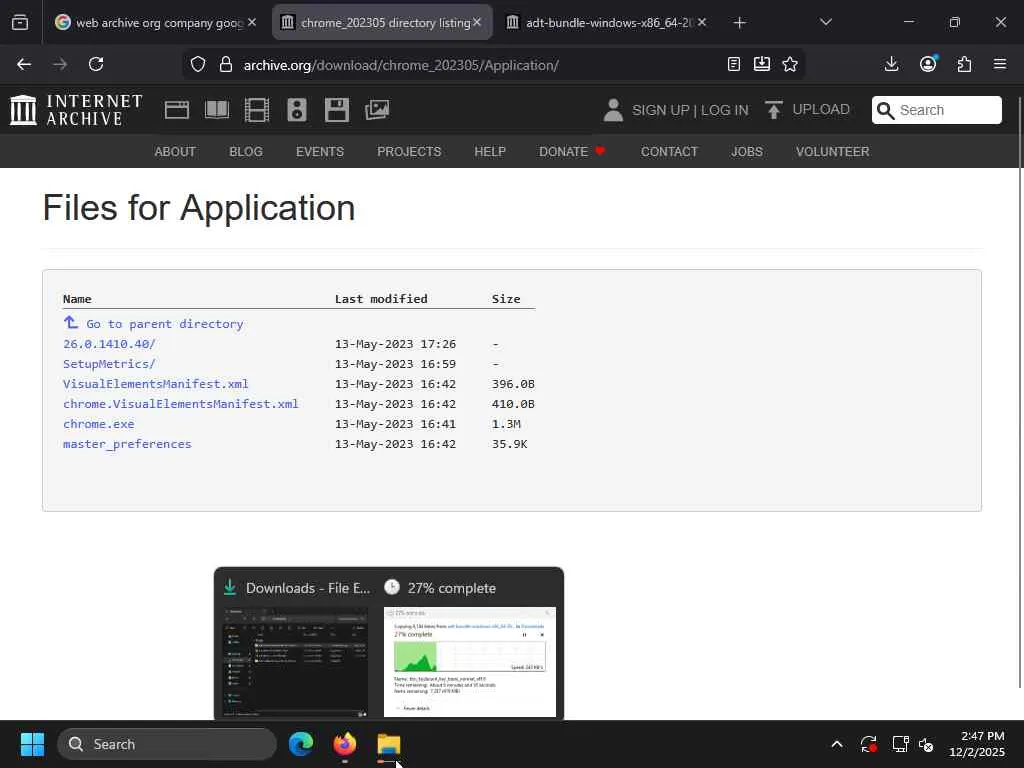1024x768 pixels.
Task: List all tabs dropdown arrow
Action: click(x=825, y=22)
